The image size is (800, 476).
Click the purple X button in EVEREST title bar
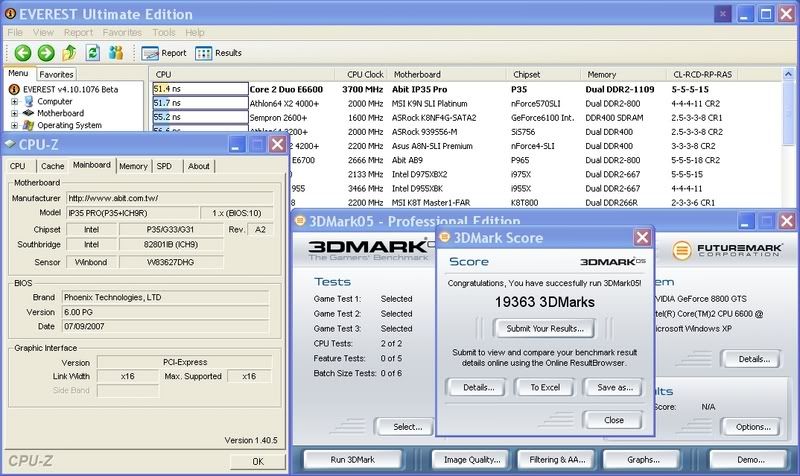pos(722,14)
